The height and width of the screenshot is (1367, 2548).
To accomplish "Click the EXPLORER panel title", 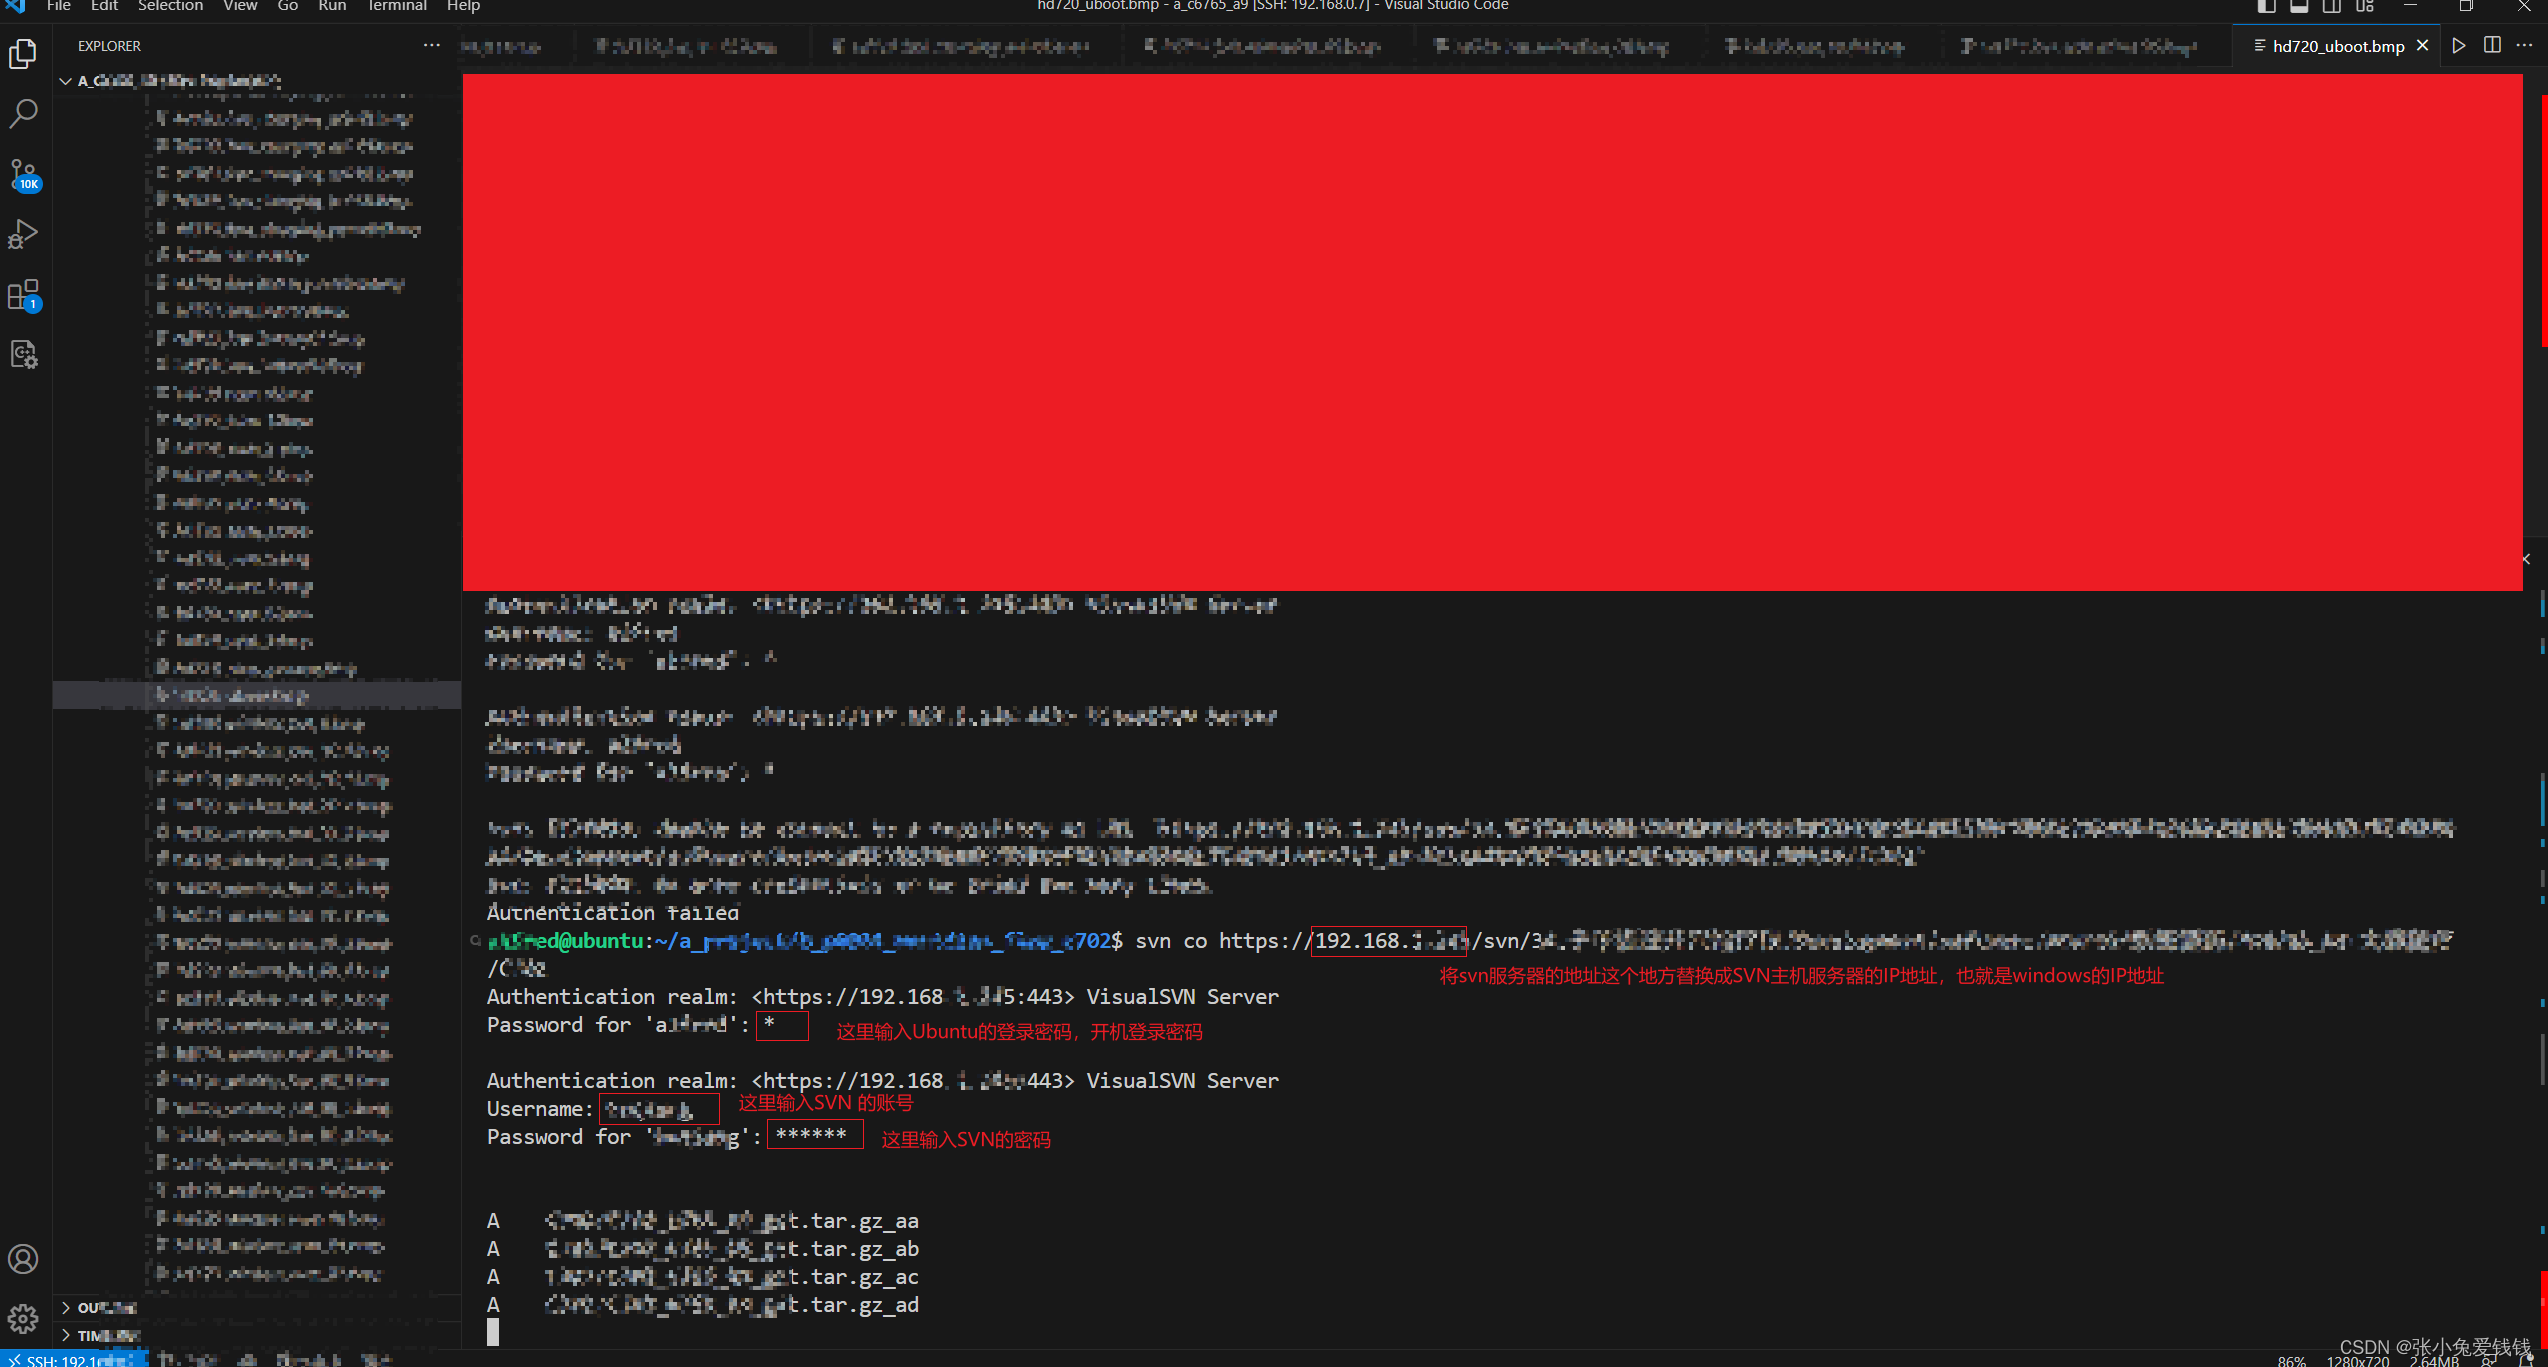I will (109, 46).
